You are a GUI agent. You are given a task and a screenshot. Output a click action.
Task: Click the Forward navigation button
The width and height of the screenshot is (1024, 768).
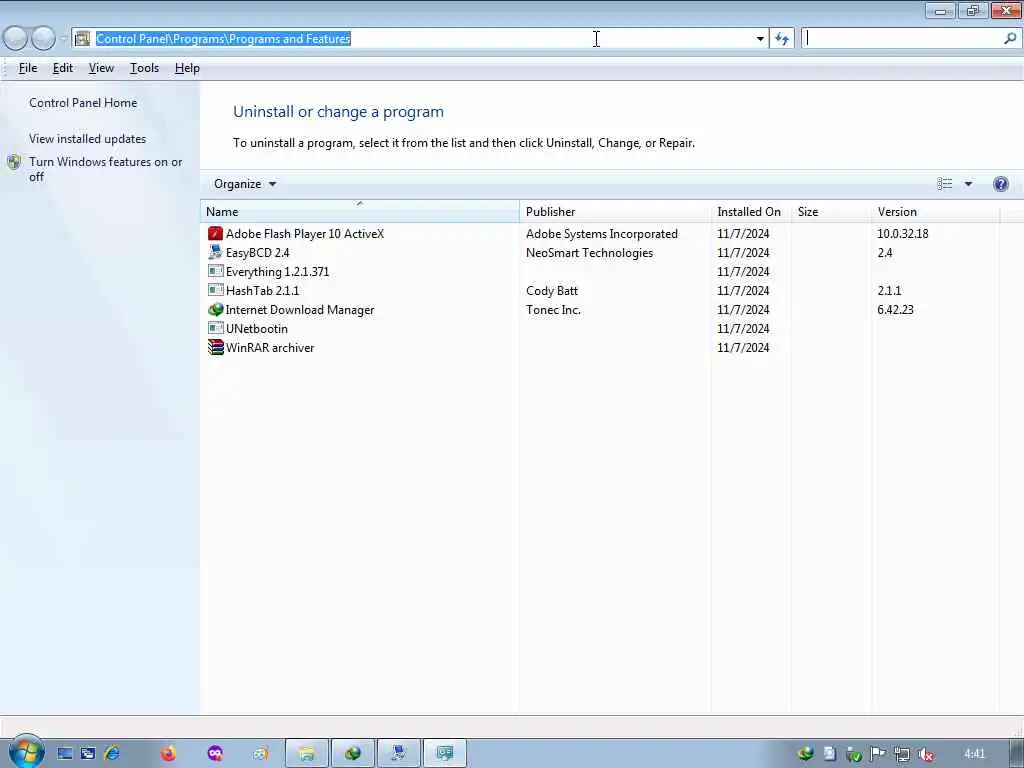coord(43,39)
